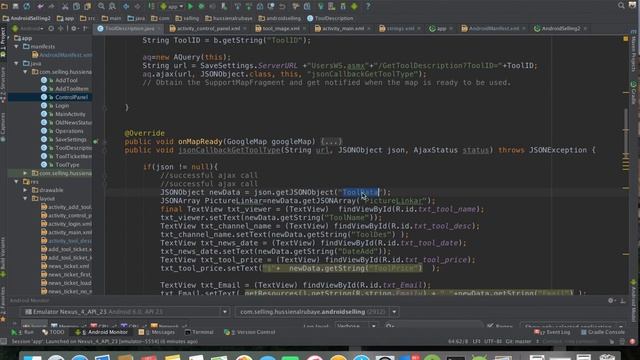The image size is (640, 360).
Task: Close the ToolDescription.java tab
Action: (x=160, y=29)
